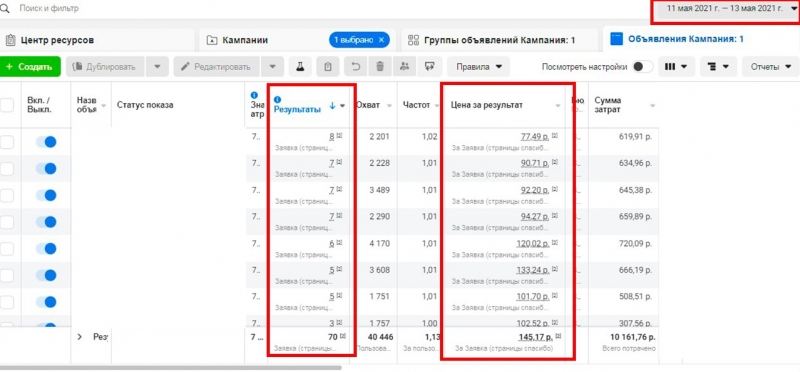Toggle off the ad with 645,38 р. spend
The height and width of the screenshot is (372, 800).
click(46, 195)
